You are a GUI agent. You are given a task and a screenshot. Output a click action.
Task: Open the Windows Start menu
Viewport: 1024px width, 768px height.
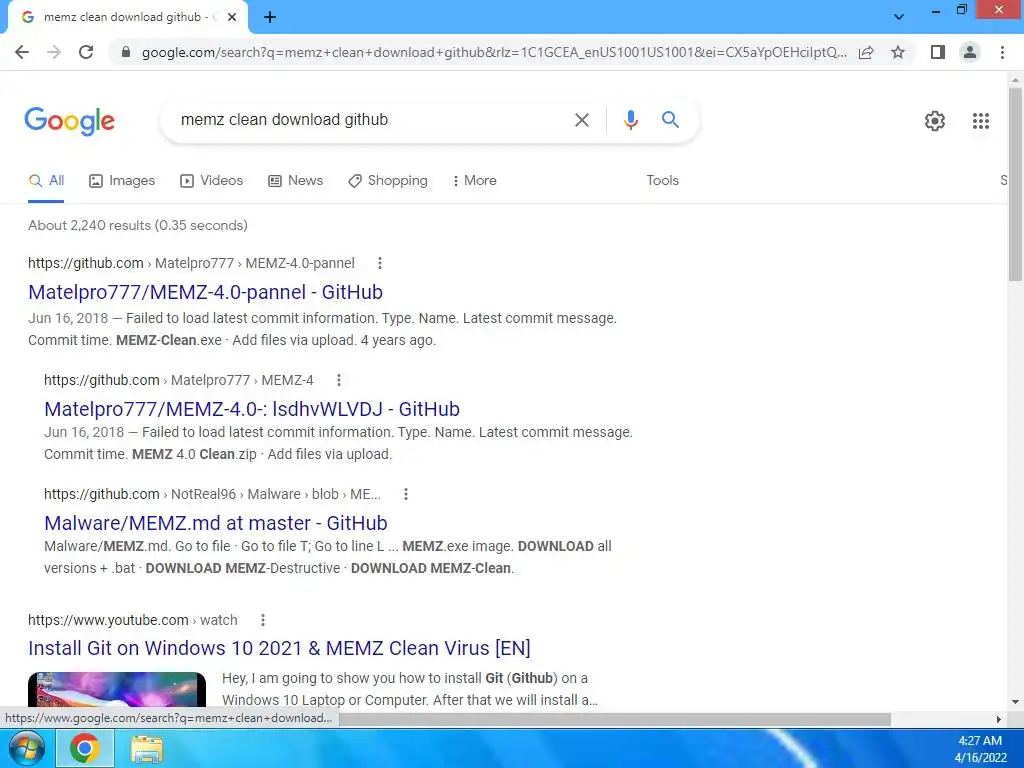click(x=26, y=748)
